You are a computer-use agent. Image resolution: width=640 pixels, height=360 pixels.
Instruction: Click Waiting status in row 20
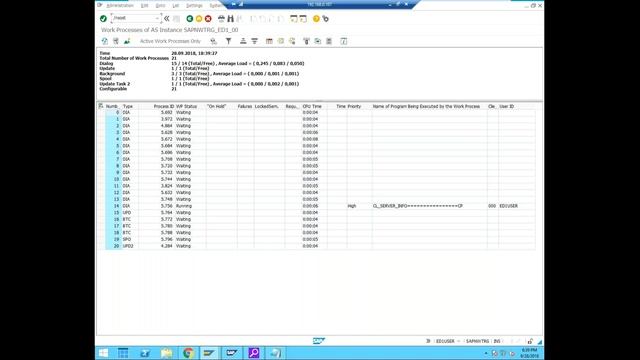(x=183, y=246)
